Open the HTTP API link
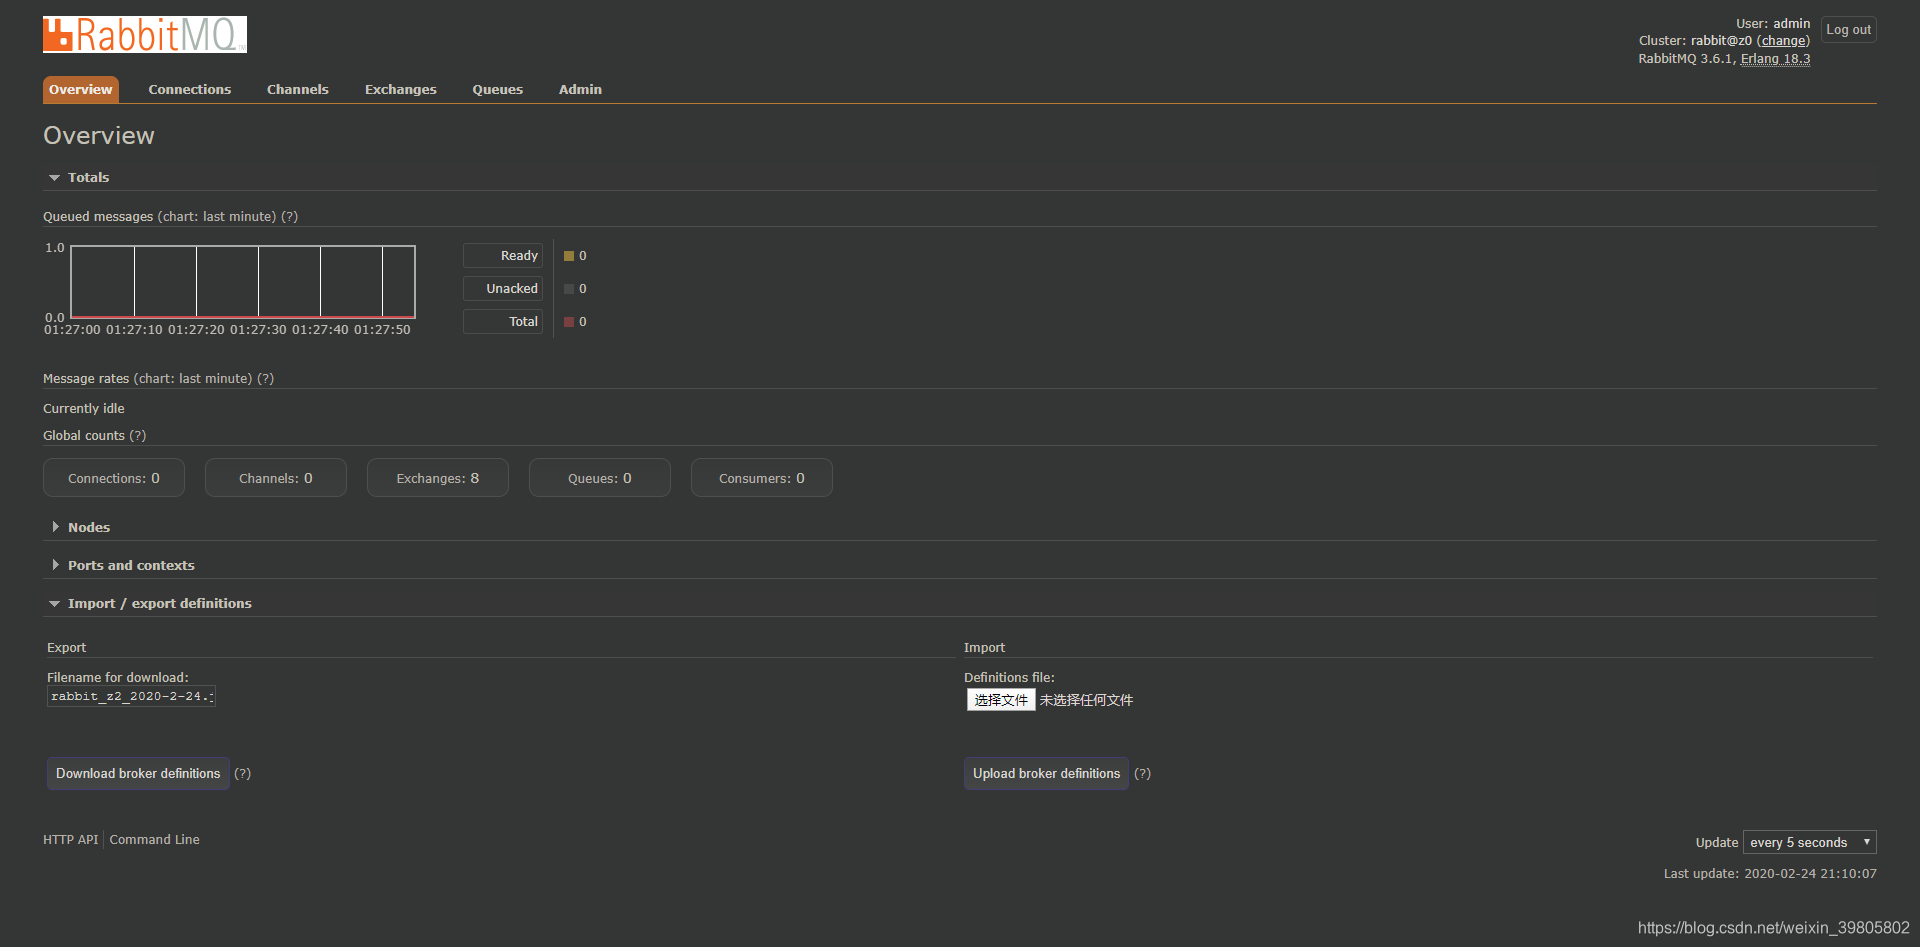 point(71,840)
